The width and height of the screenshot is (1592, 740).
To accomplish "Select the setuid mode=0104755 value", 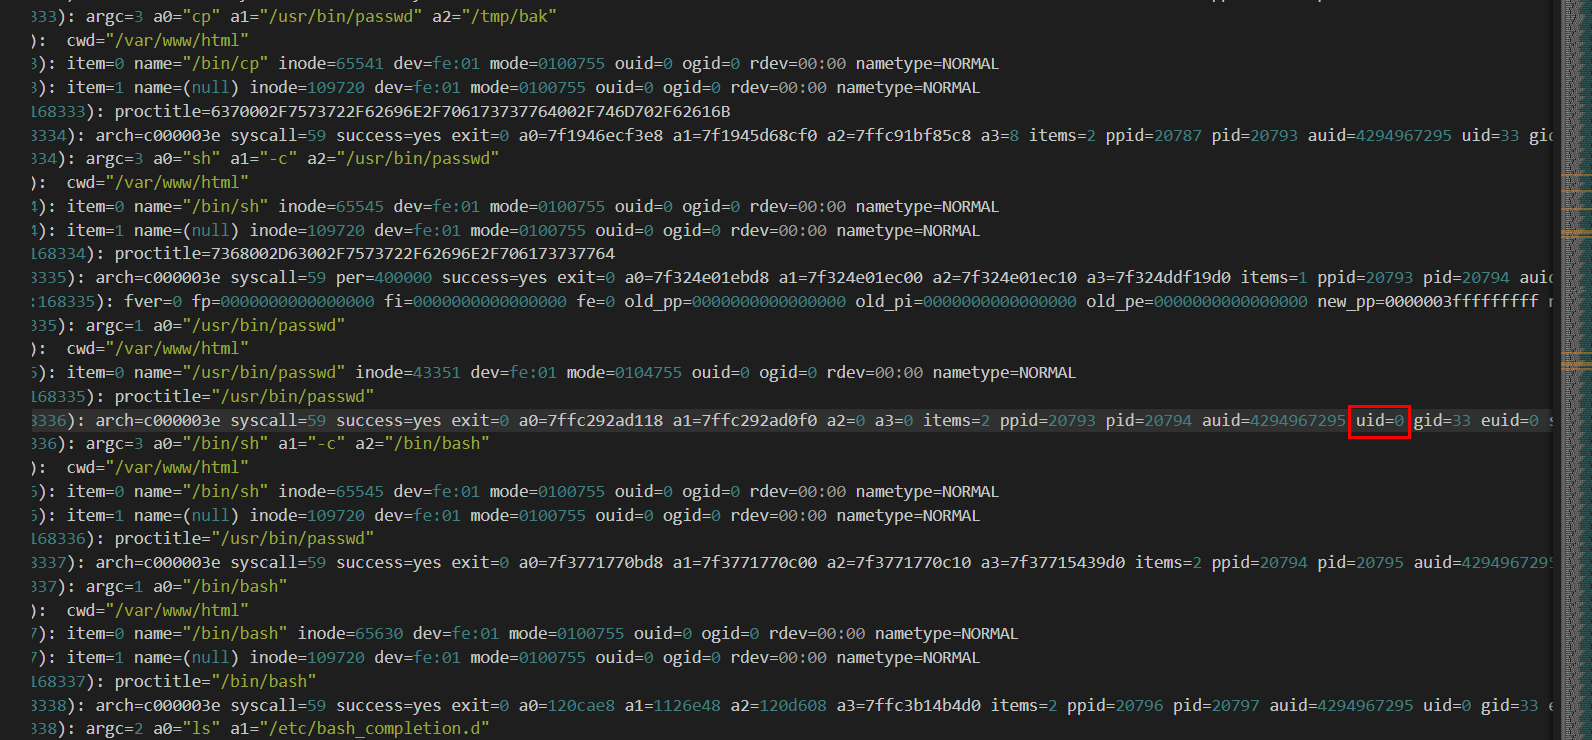I will tap(624, 372).
